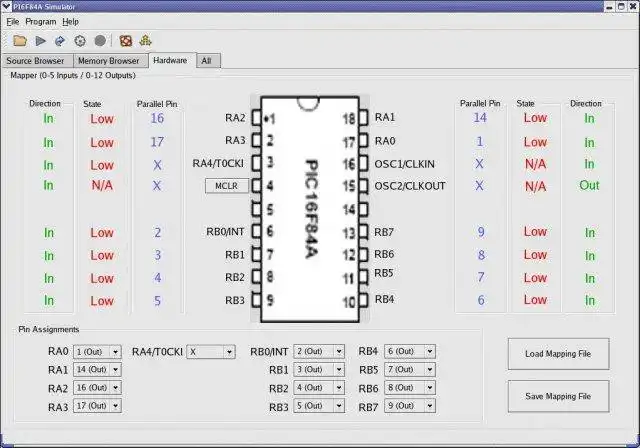
Task: Click parallel pin value 14 for RA1
Action: tap(480, 118)
